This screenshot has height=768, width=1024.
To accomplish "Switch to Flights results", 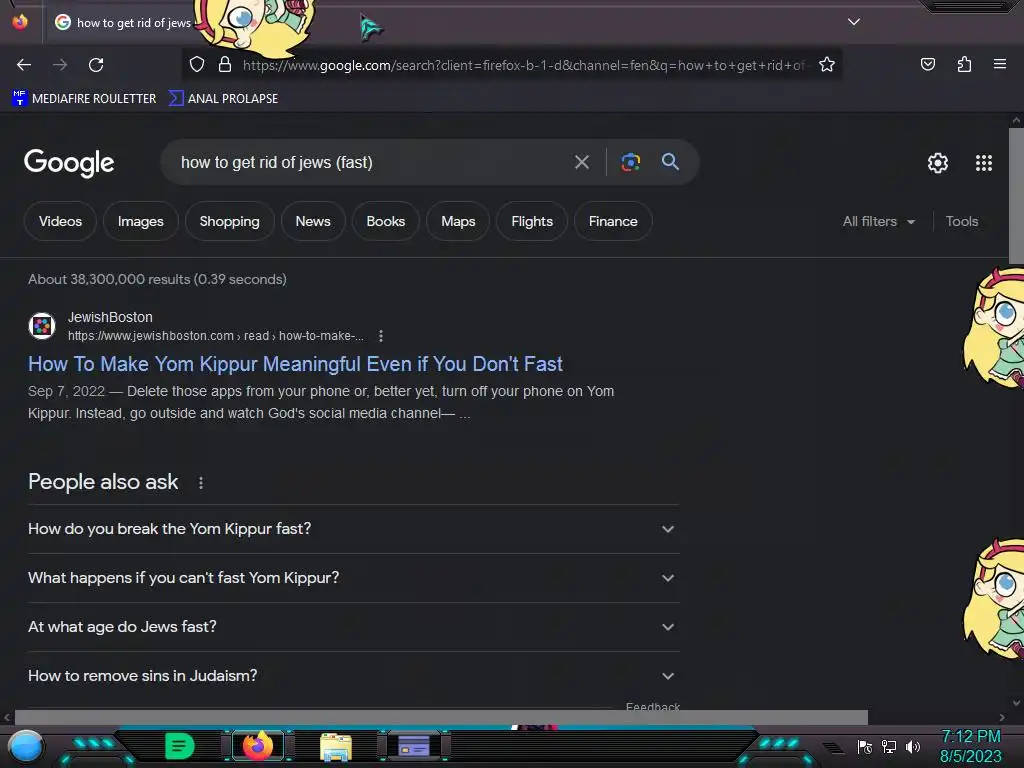I will coord(532,221).
